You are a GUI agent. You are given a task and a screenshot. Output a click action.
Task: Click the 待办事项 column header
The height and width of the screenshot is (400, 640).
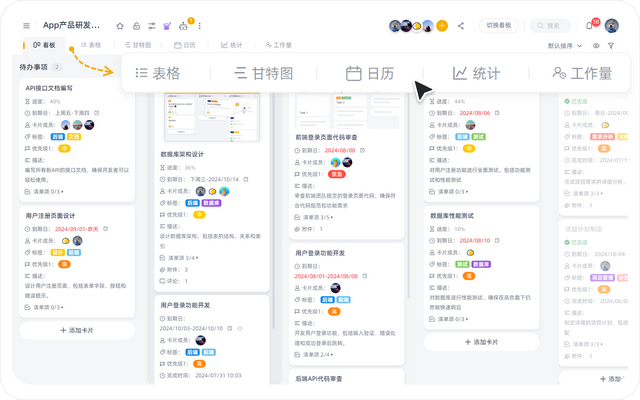34,67
